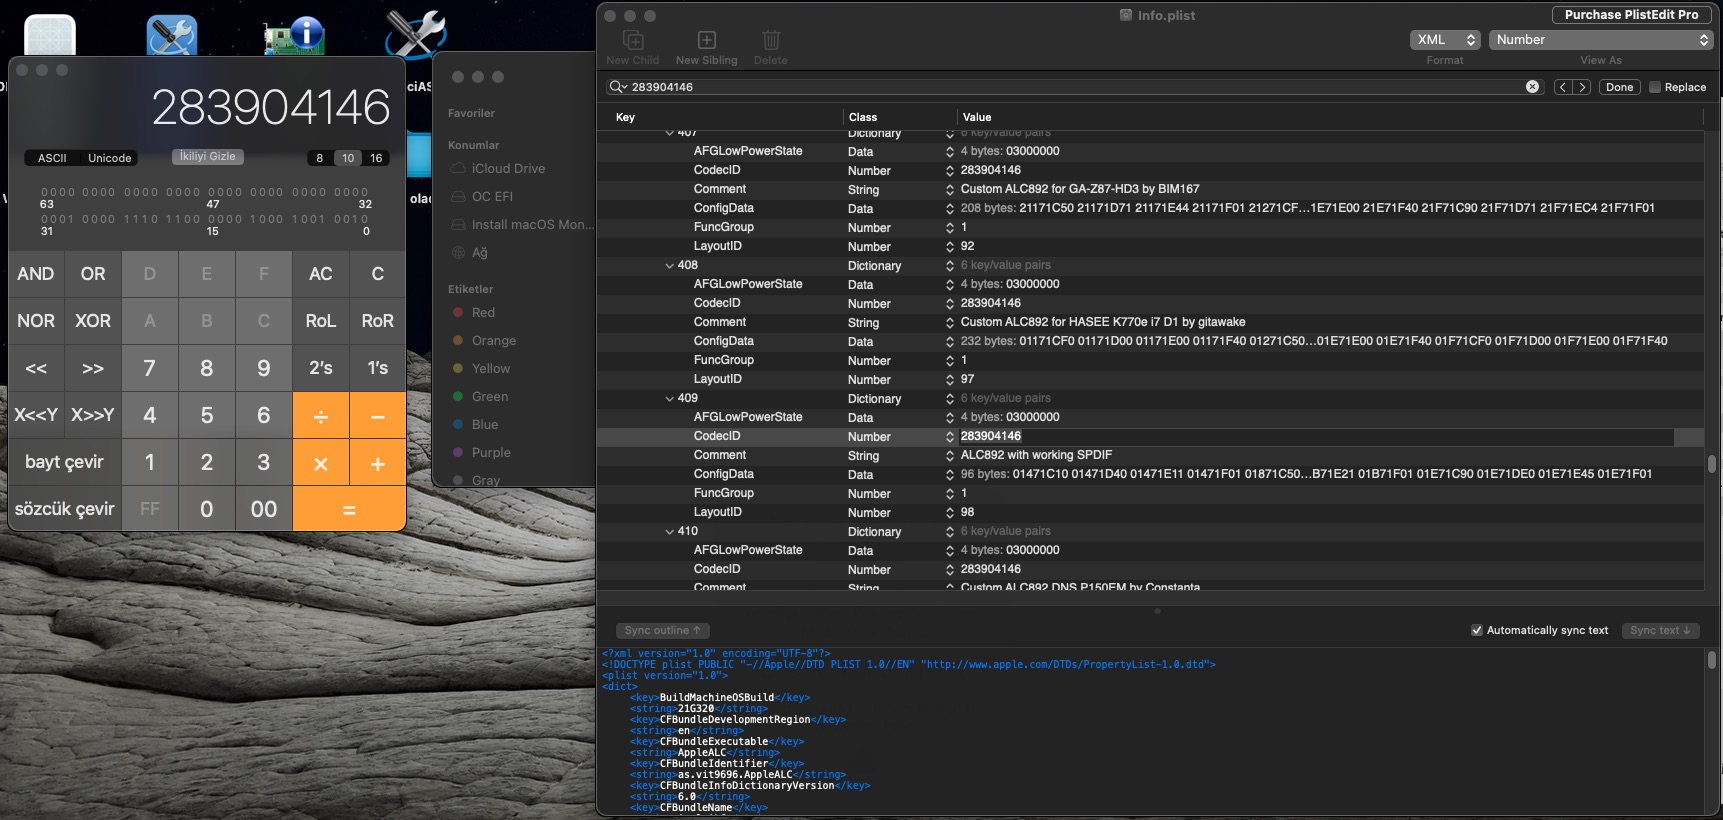Click the Delete trash icon
The height and width of the screenshot is (820, 1723).
coord(770,41)
